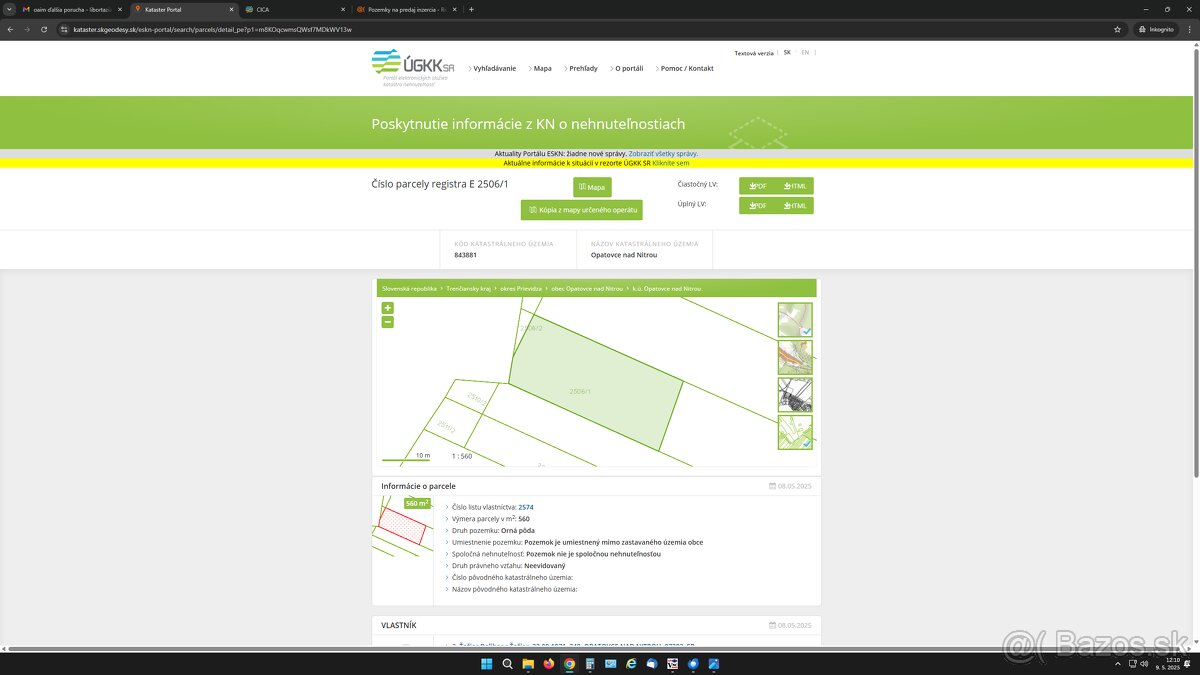Click the parcel thumbnail showing 560 m²
This screenshot has height=675, width=1200.
[x=402, y=525]
